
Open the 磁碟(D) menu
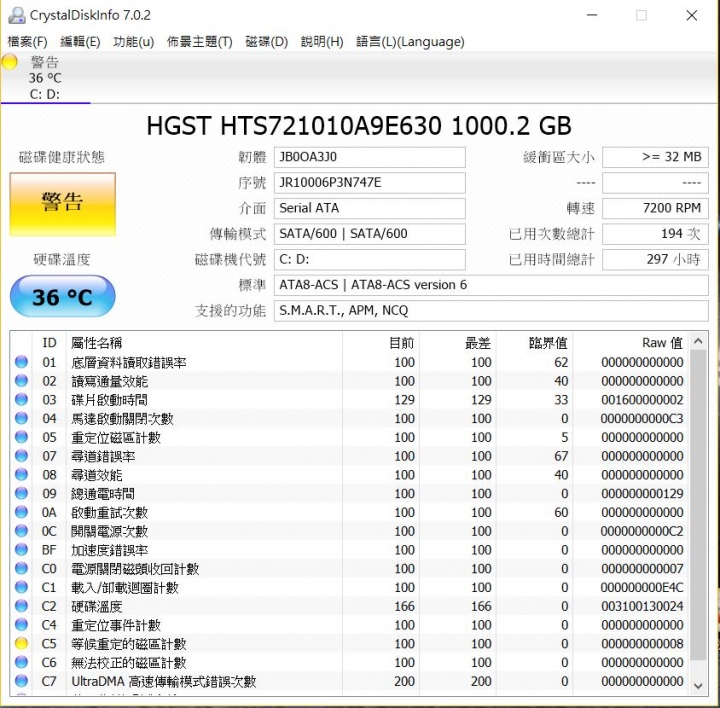click(267, 42)
